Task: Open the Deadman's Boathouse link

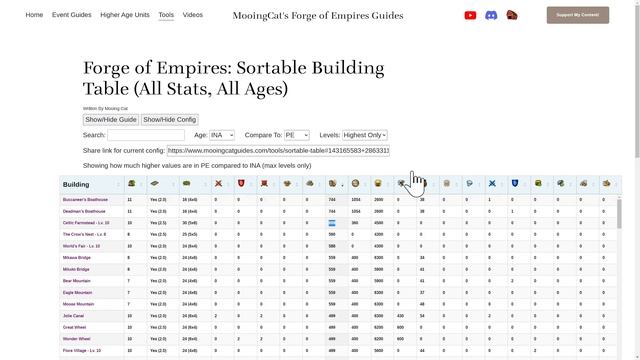Action: pos(84,211)
